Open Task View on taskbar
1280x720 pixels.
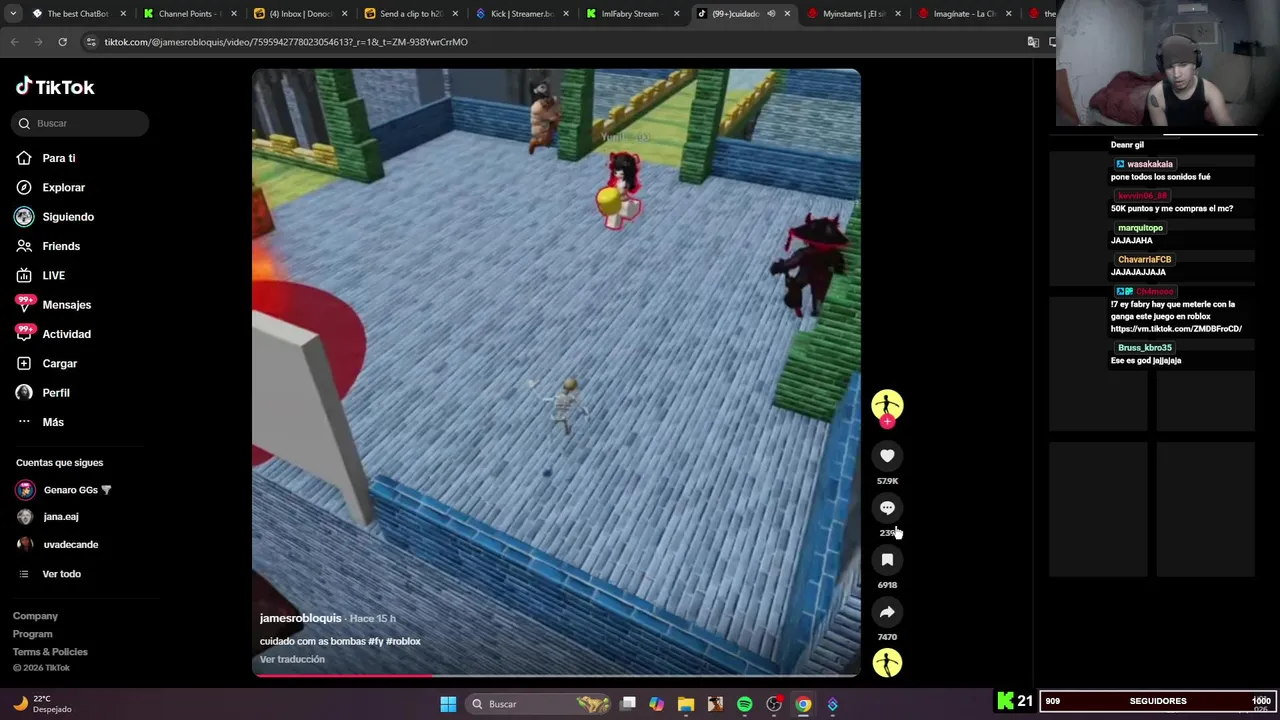pyautogui.click(x=628, y=704)
